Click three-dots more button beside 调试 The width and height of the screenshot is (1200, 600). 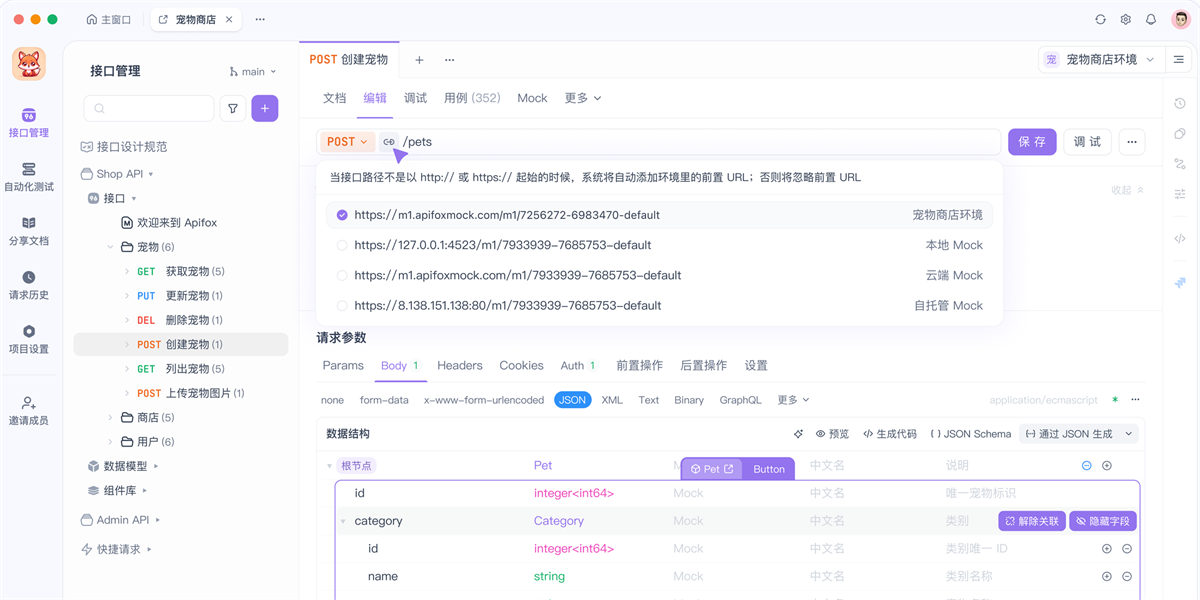click(1132, 142)
